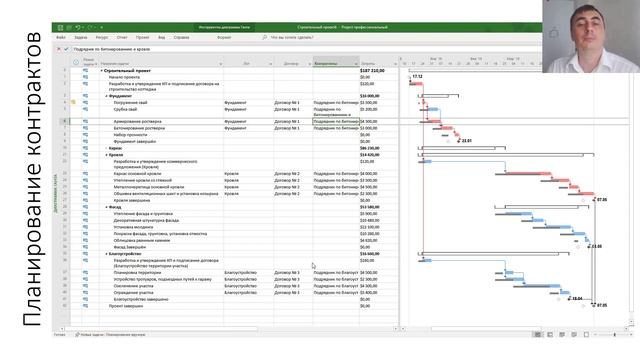Open Контрагенты column filter dropdown
Image resolution: width=640 pixels, height=360 pixels.
(x=356, y=64)
